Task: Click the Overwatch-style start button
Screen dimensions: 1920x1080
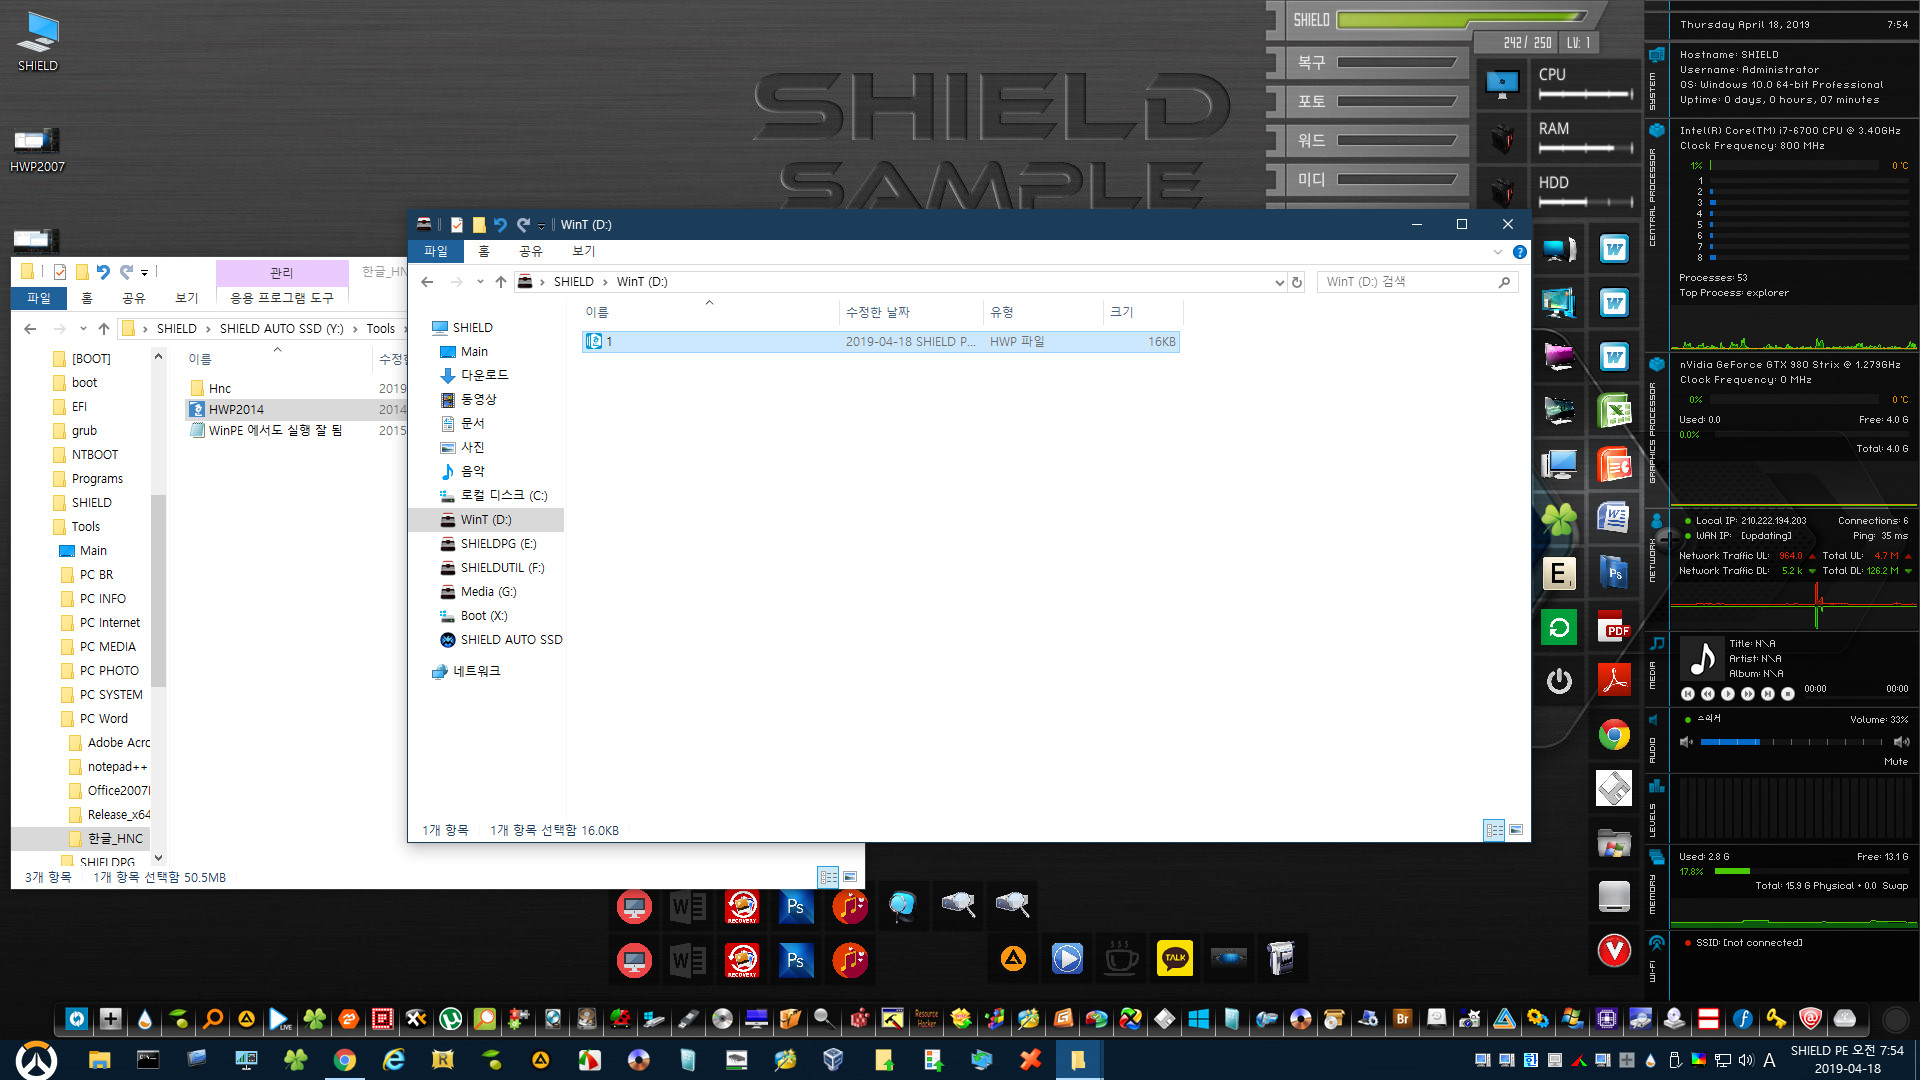Action: pos(37,1060)
